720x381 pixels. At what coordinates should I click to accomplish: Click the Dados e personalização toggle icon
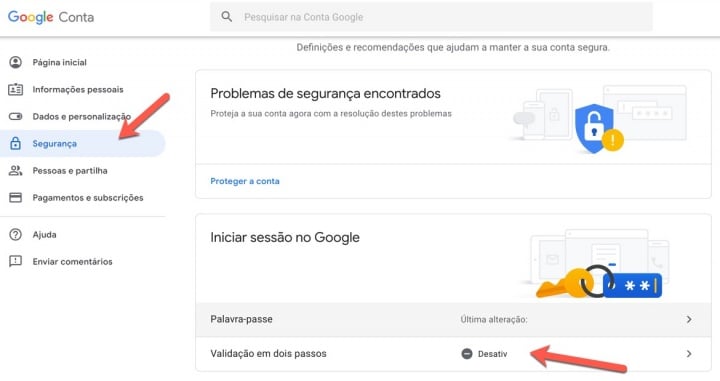(16, 116)
